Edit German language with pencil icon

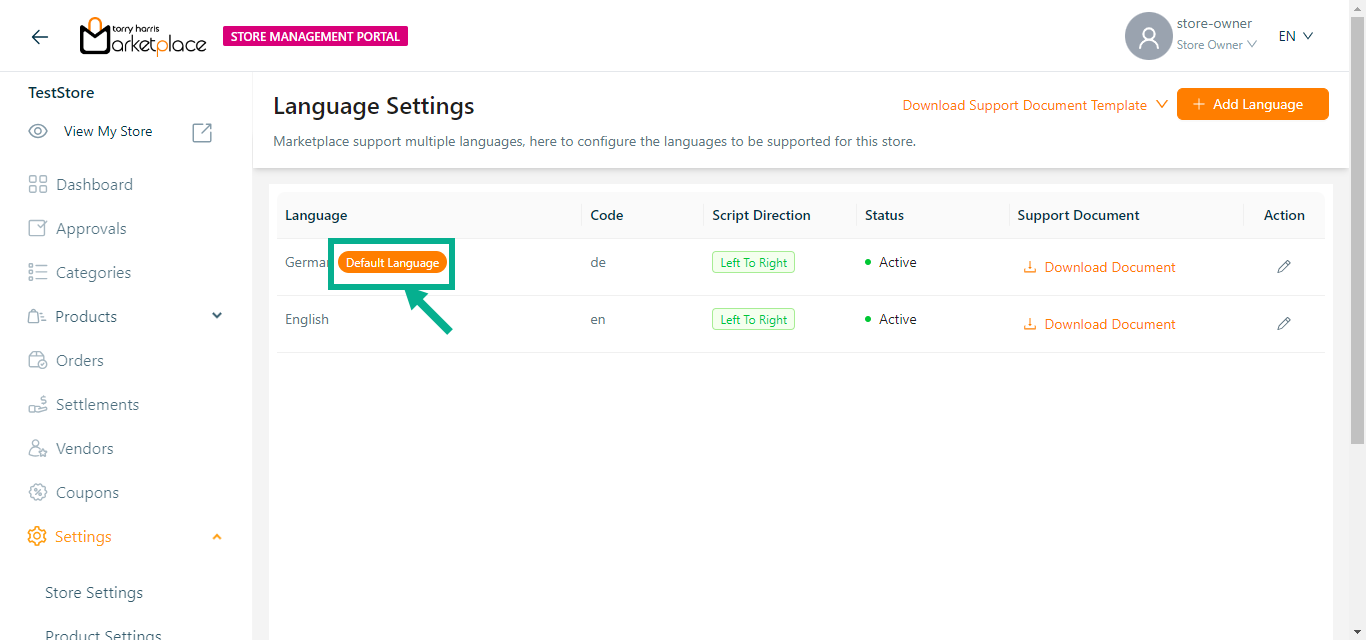pos(1283,266)
